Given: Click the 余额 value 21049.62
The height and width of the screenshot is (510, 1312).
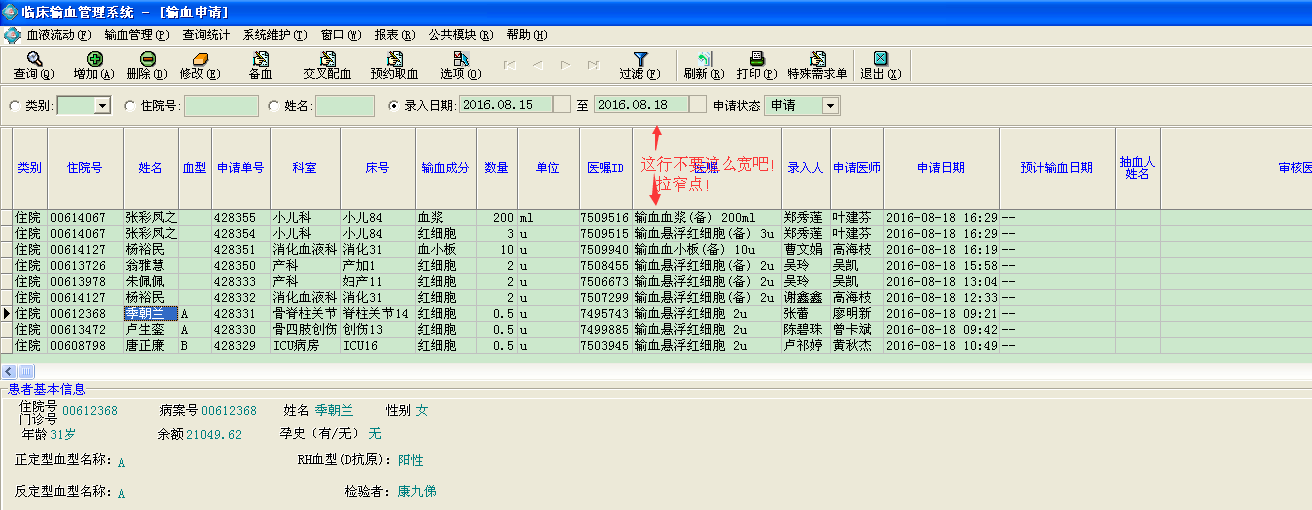Looking at the screenshot, I should [x=214, y=434].
